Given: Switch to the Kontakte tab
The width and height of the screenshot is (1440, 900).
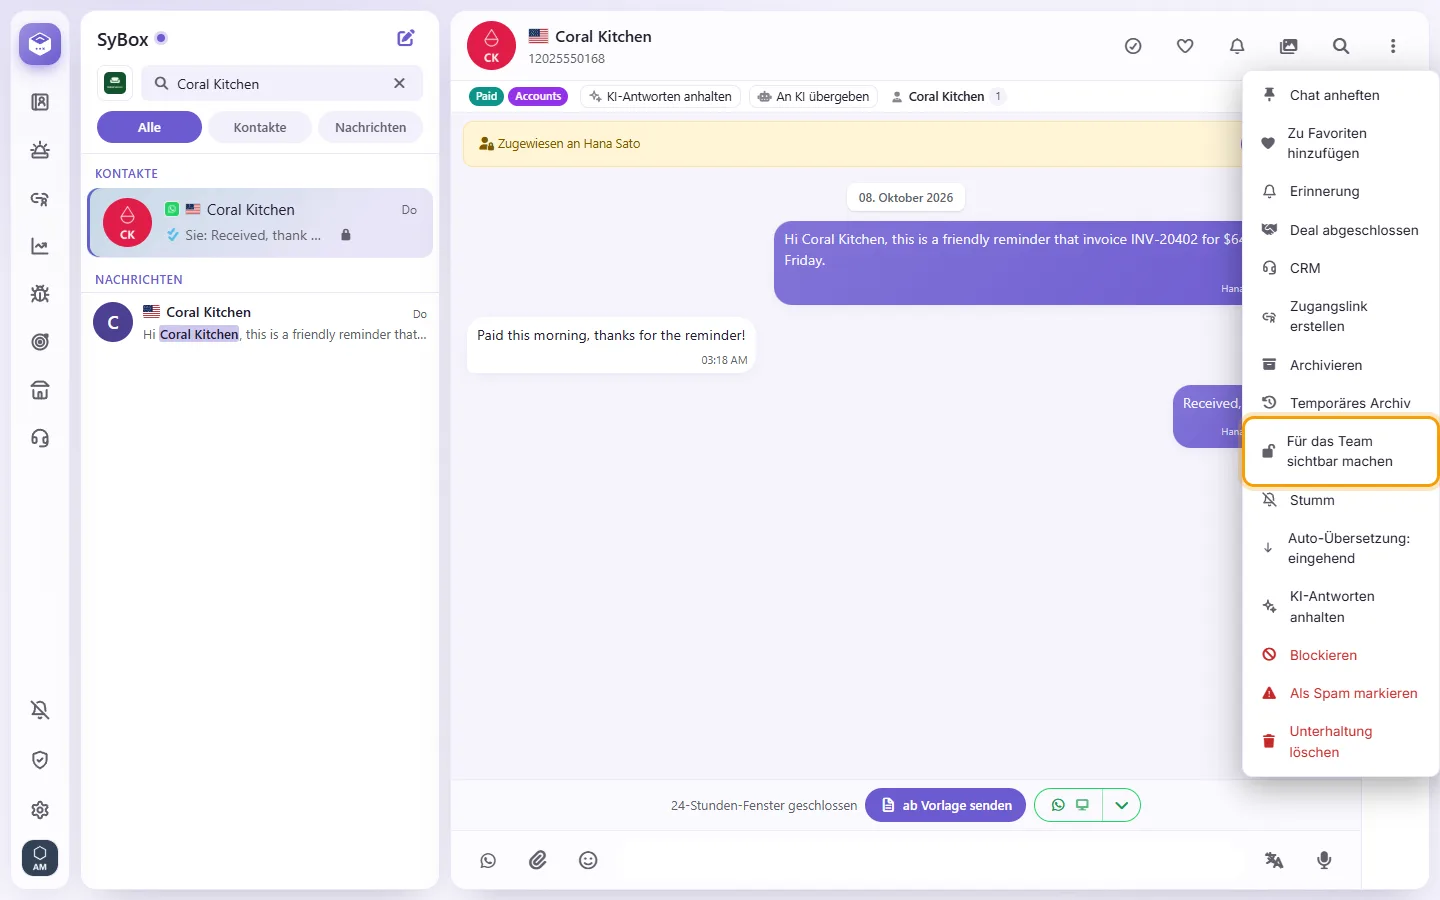Looking at the screenshot, I should tap(260, 127).
